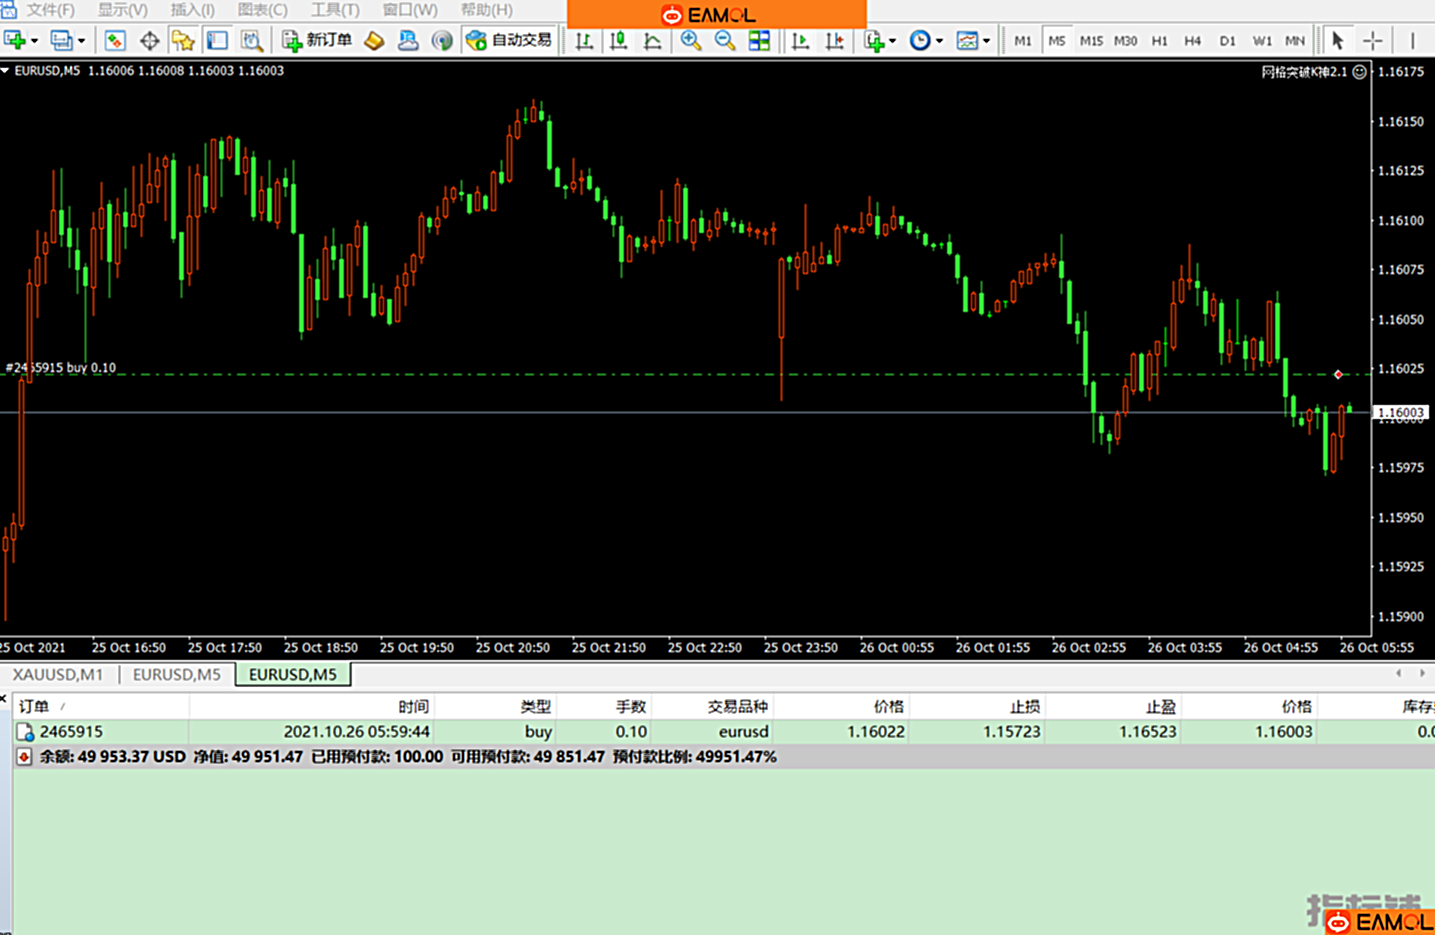
Task: Expand the new chart dropdown arrow
Action: [x=35, y=41]
